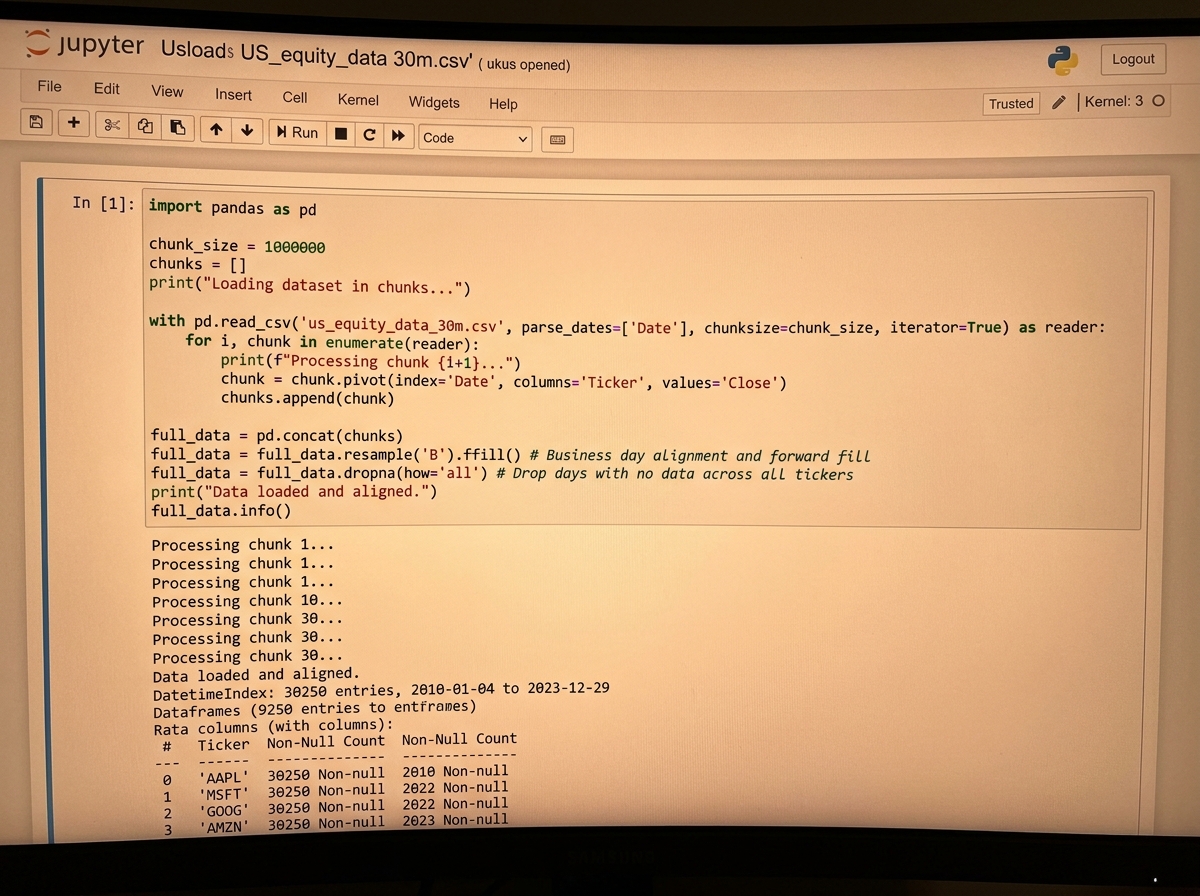Click the 'GOOG' ticker row in output
1200x896 pixels.
point(336,807)
